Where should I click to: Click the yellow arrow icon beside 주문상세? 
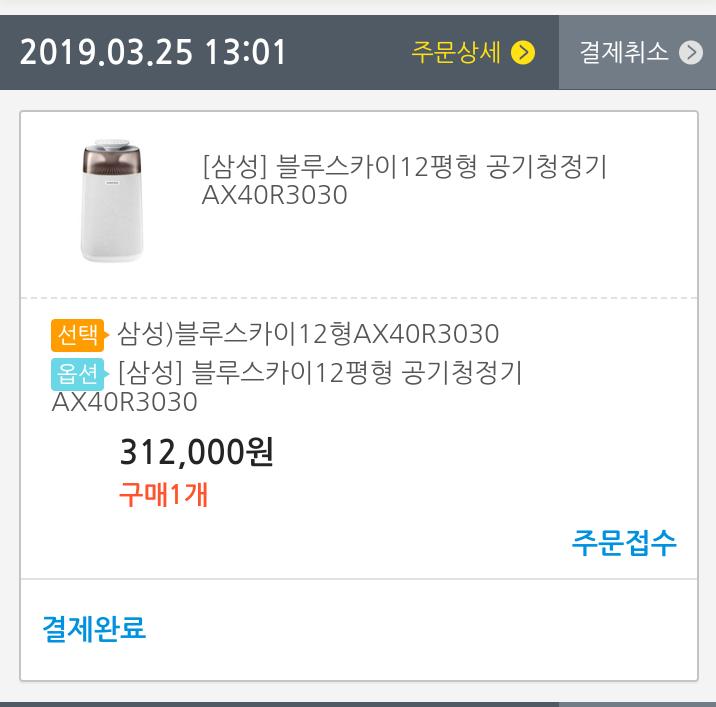[x=523, y=52]
